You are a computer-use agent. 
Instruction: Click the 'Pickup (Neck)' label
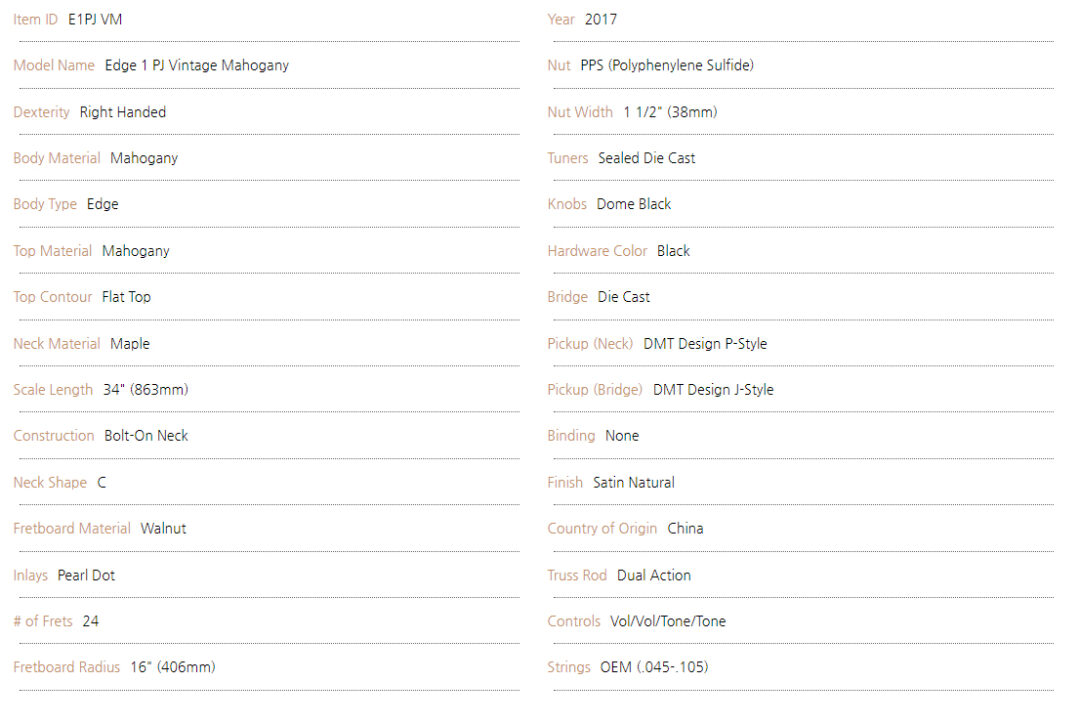(590, 344)
